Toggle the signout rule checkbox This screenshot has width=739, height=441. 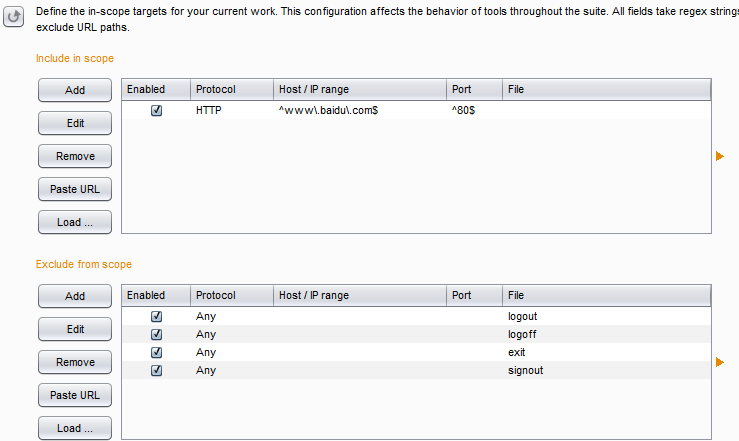point(156,370)
